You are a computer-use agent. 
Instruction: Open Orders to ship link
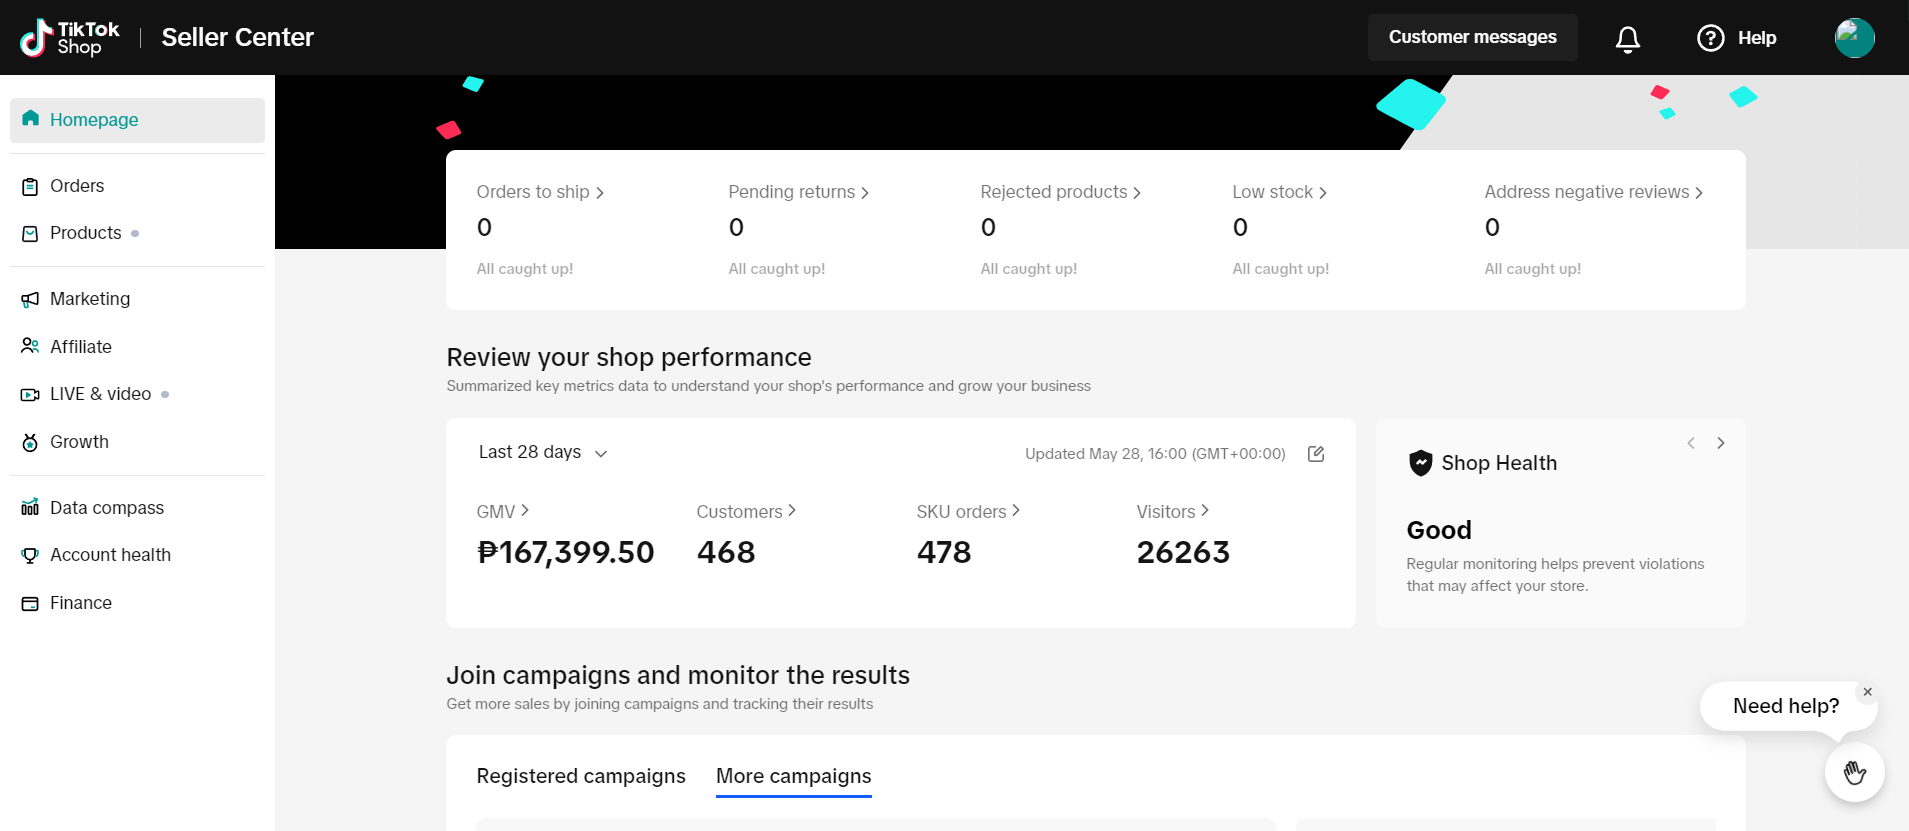(x=540, y=192)
